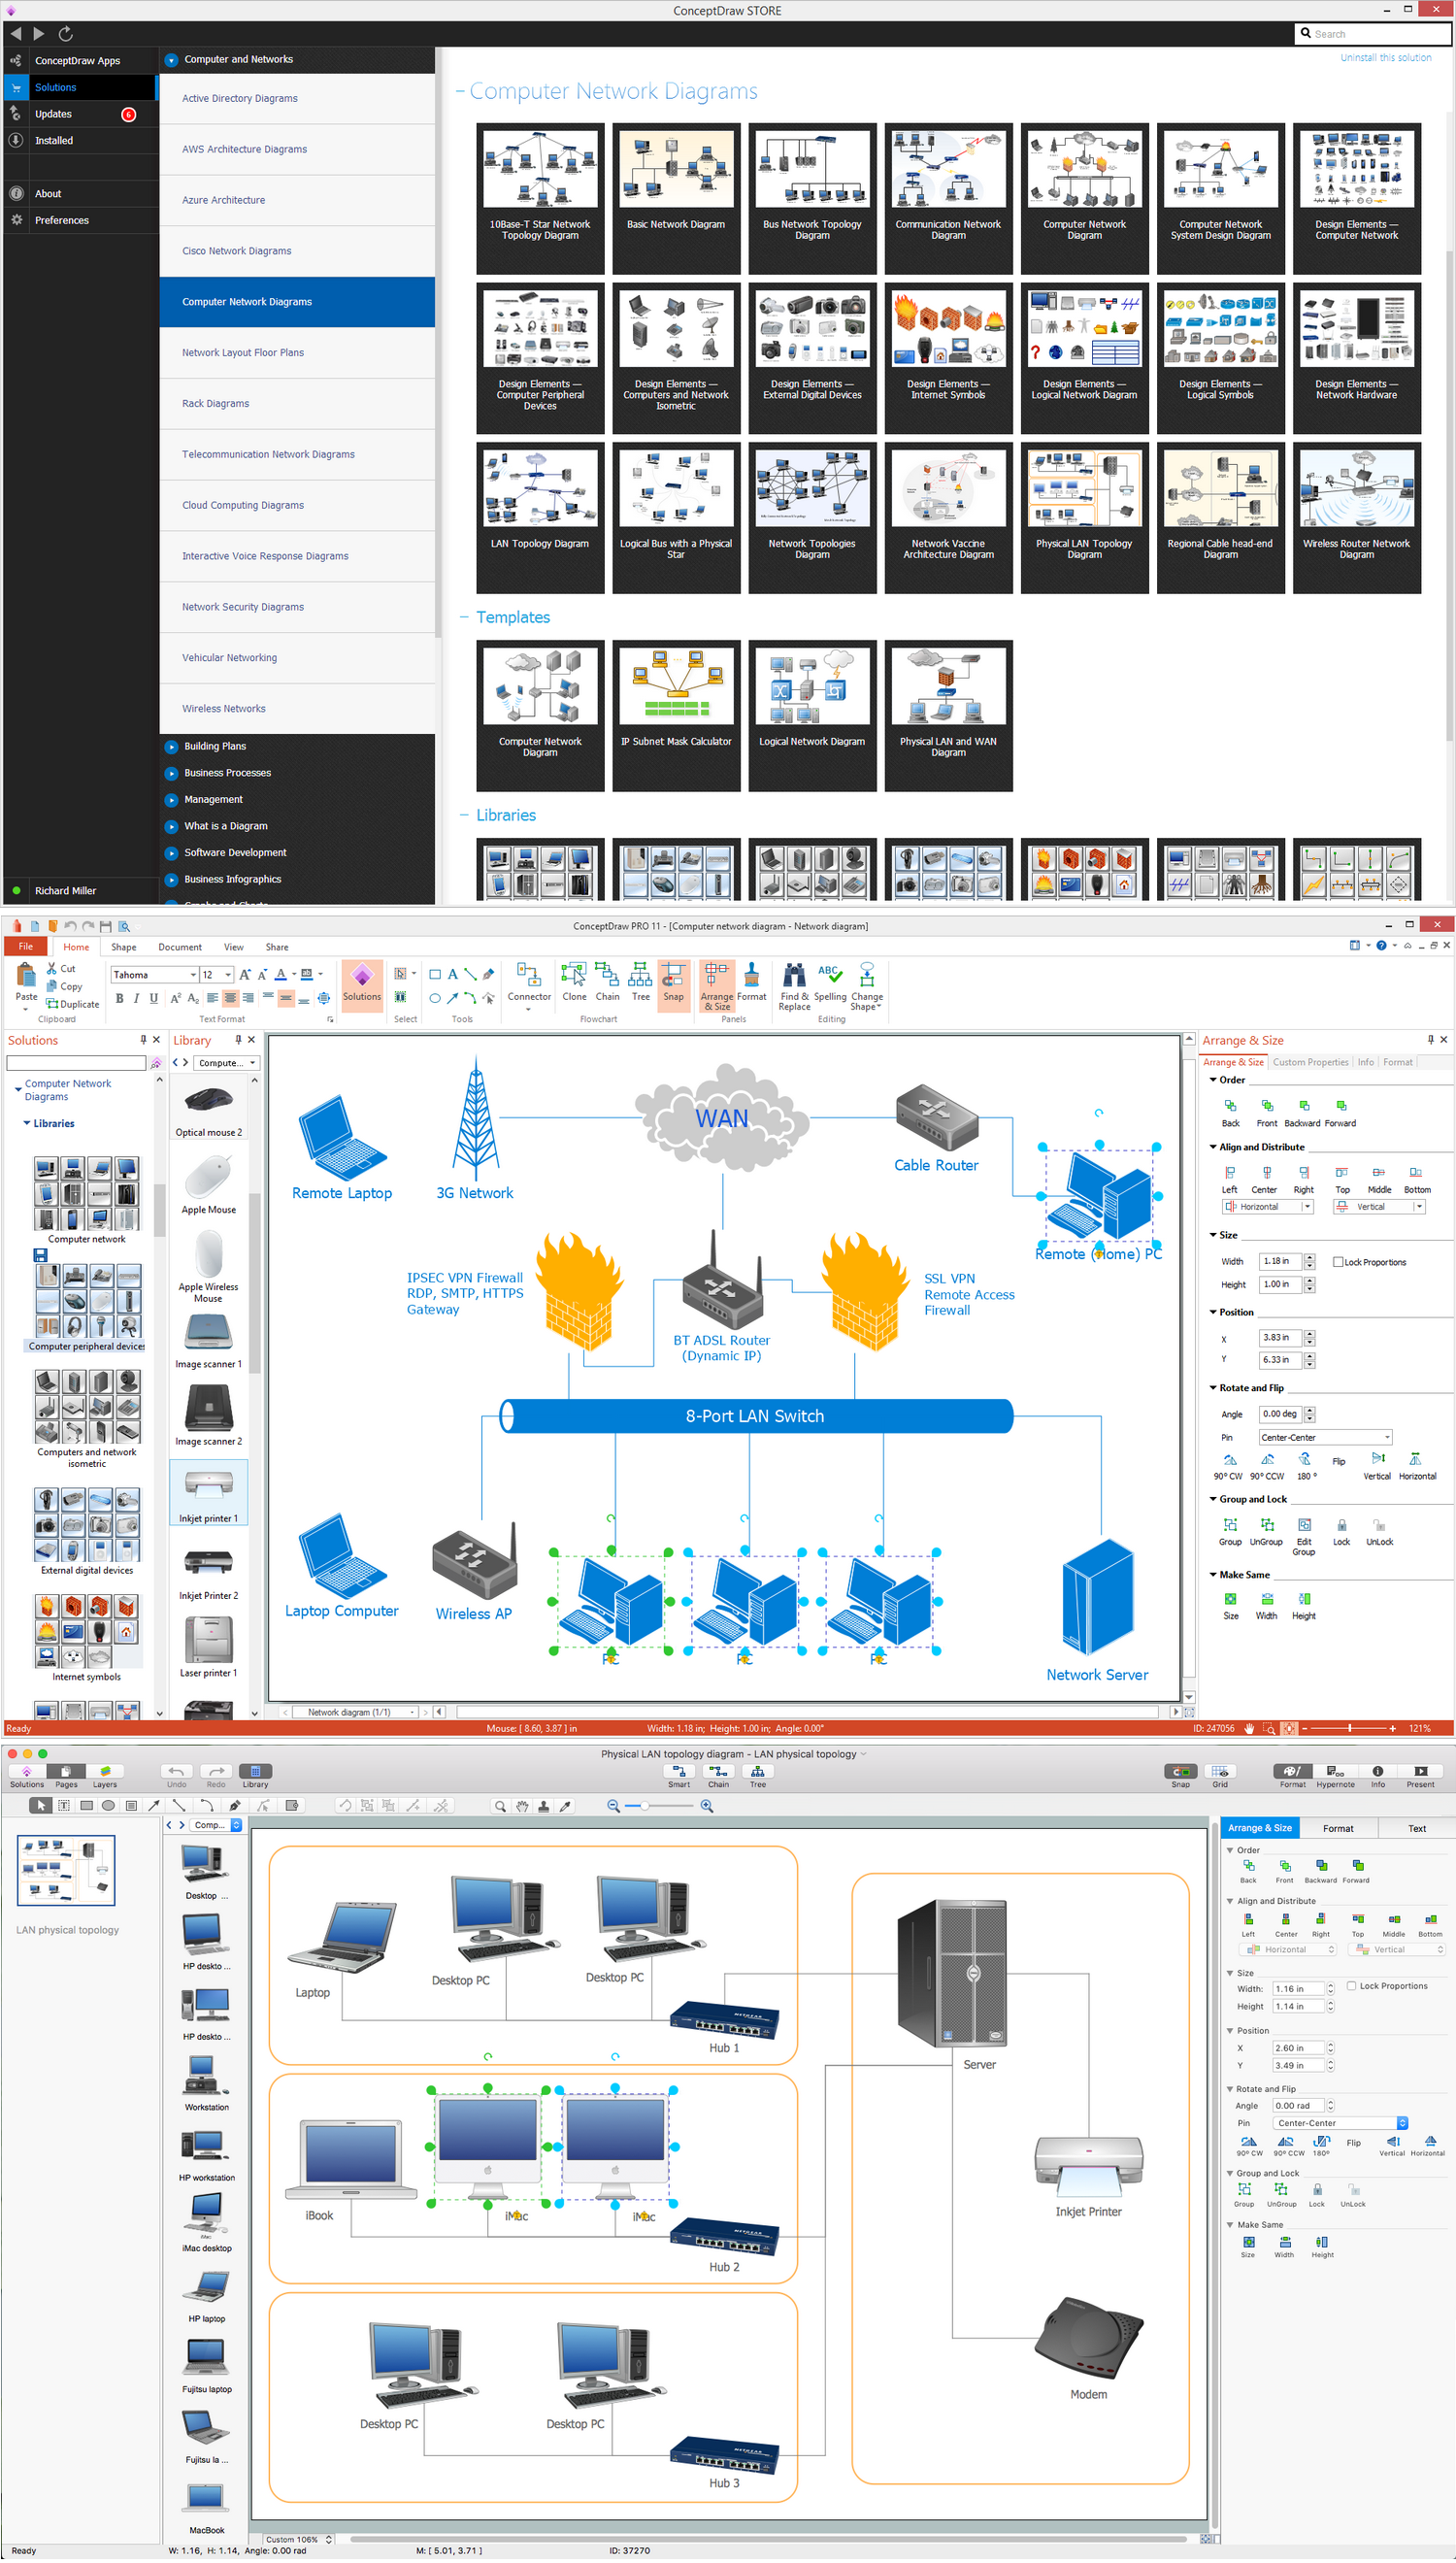Open Rack Diagrams in the STORE list
The image size is (1456, 2563).
[x=297, y=404]
